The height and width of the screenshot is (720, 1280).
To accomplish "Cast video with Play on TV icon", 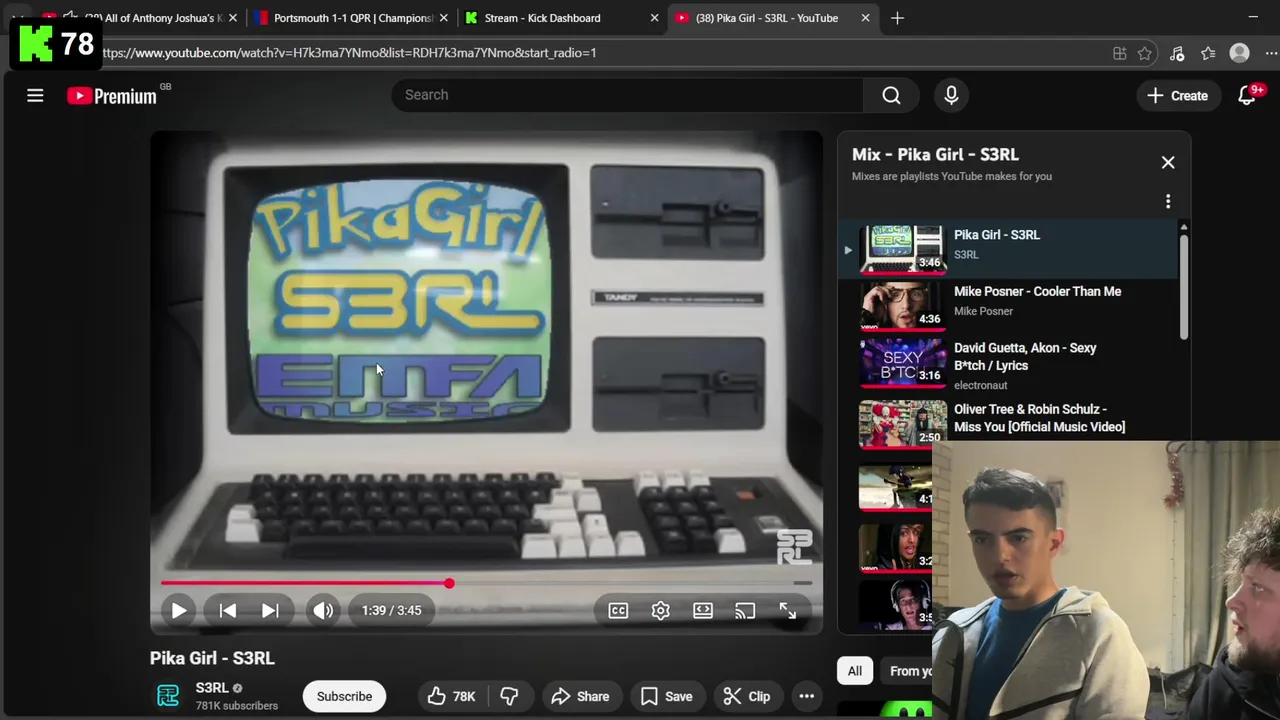I will [745, 610].
